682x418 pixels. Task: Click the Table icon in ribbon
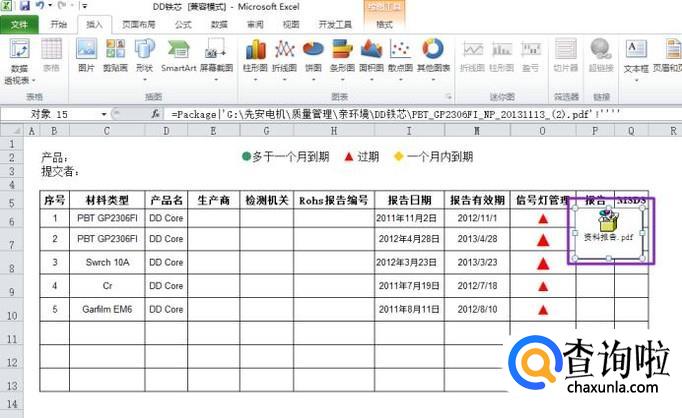pyautogui.click(x=51, y=55)
